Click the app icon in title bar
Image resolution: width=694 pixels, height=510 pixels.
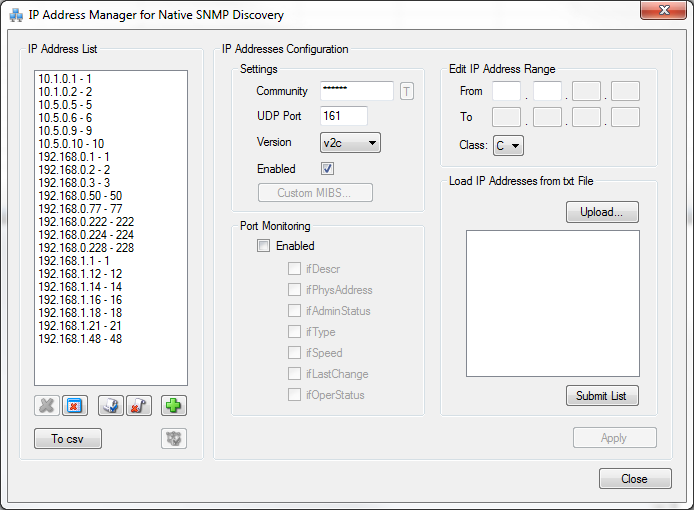(16, 15)
